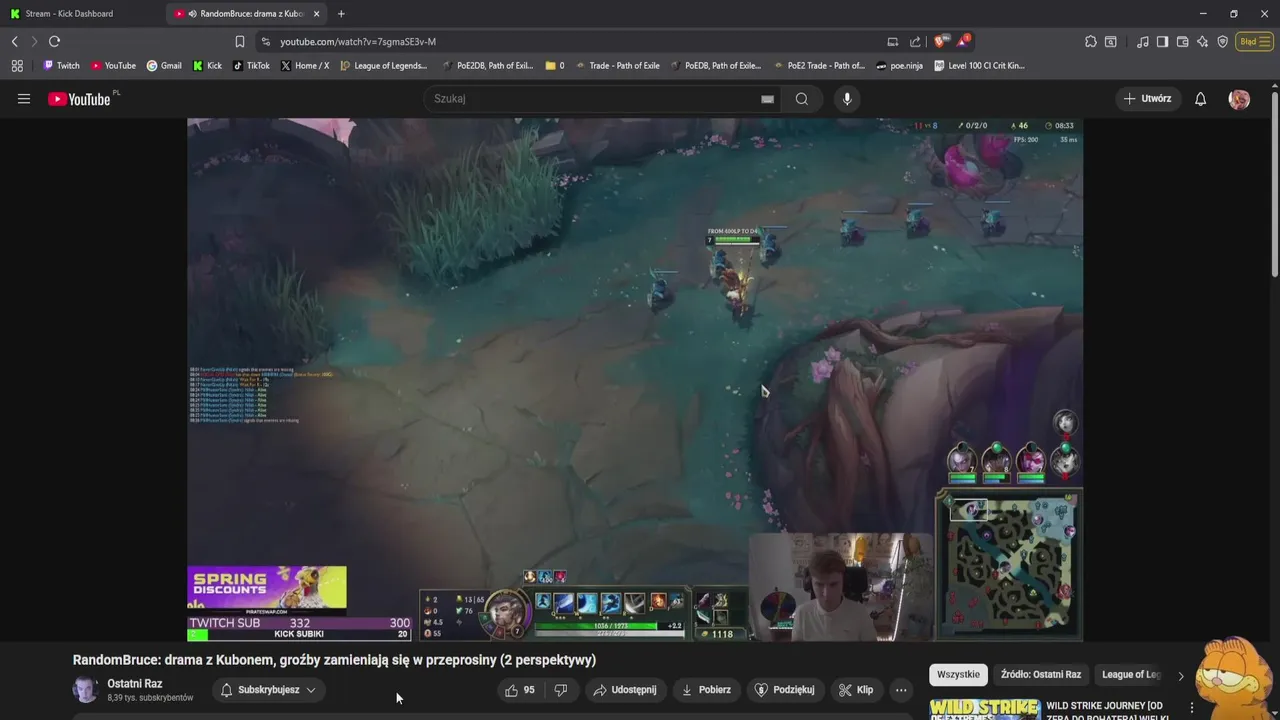
Task: Bookmark this page icon
Action: coord(239,41)
